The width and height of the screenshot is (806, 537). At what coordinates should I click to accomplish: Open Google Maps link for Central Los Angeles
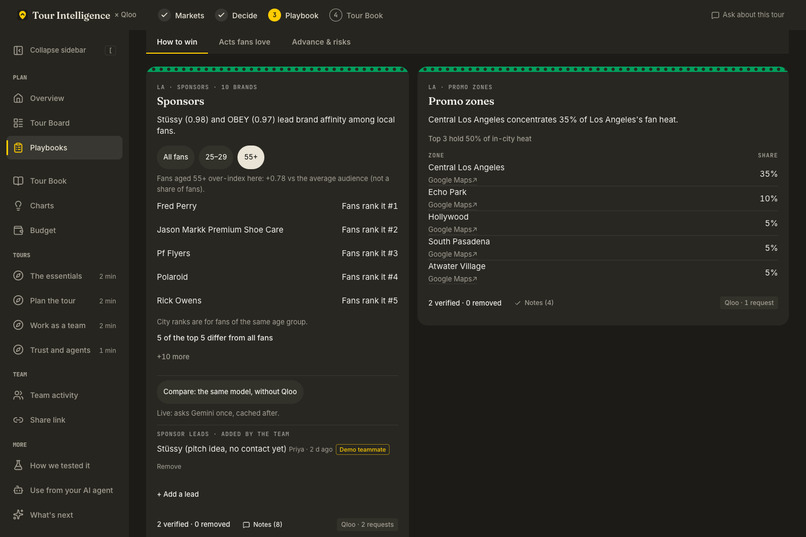[x=452, y=180]
